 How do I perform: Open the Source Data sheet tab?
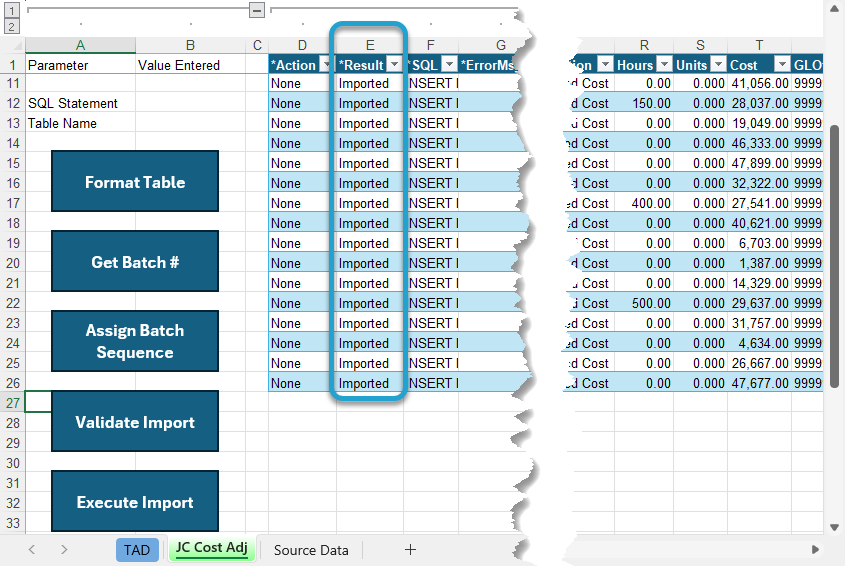tap(311, 550)
